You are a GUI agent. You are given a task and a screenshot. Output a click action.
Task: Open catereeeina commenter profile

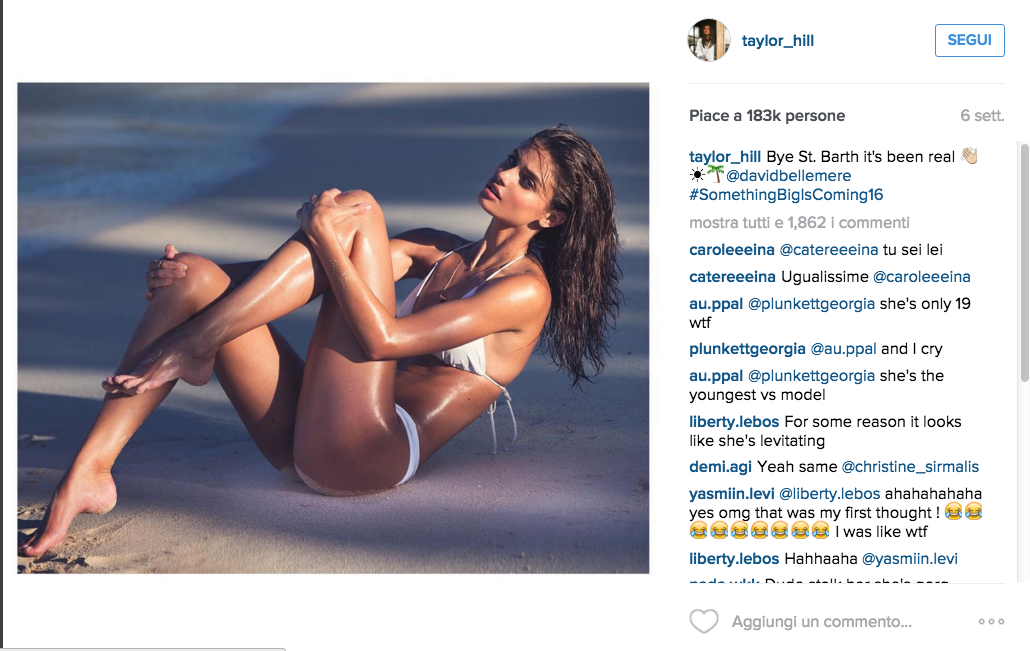pos(732,277)
